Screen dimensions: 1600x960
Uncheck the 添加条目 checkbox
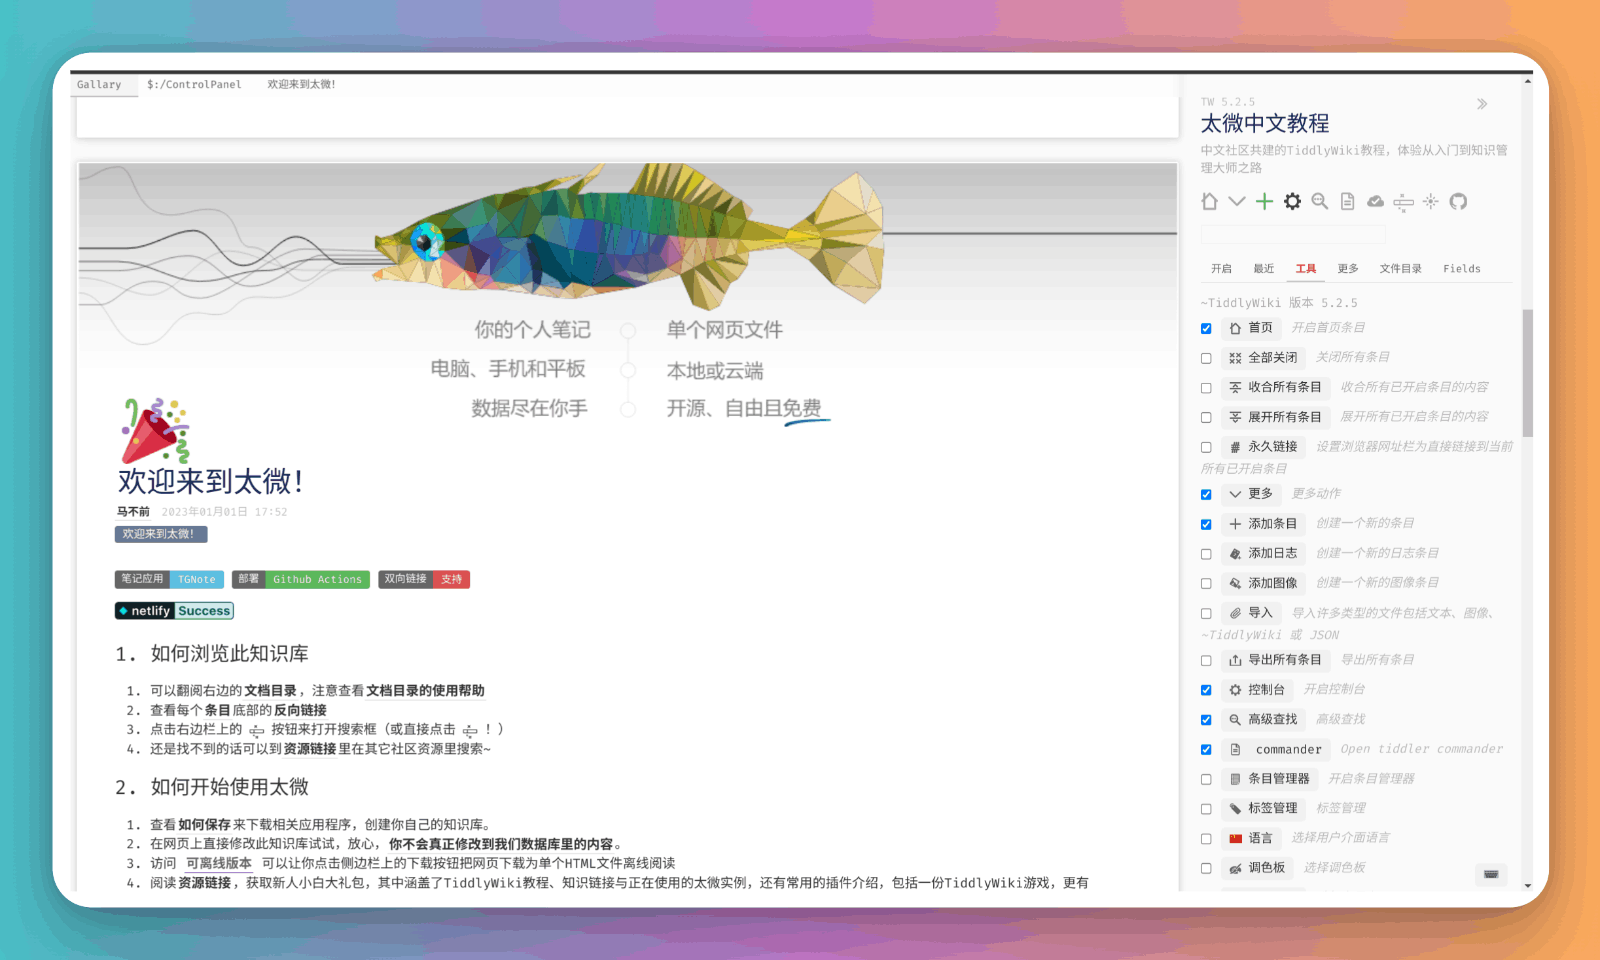tap(1206, 524)
